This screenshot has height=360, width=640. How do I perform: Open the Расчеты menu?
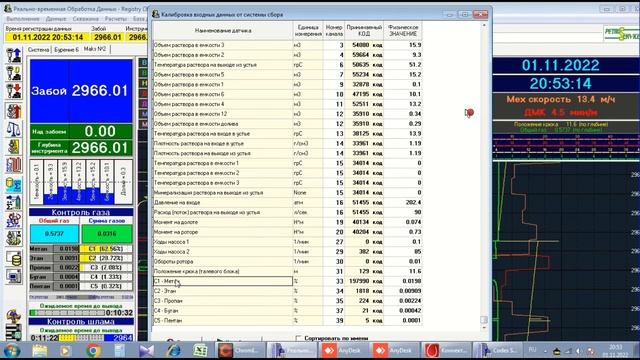[x=116, y=19]
